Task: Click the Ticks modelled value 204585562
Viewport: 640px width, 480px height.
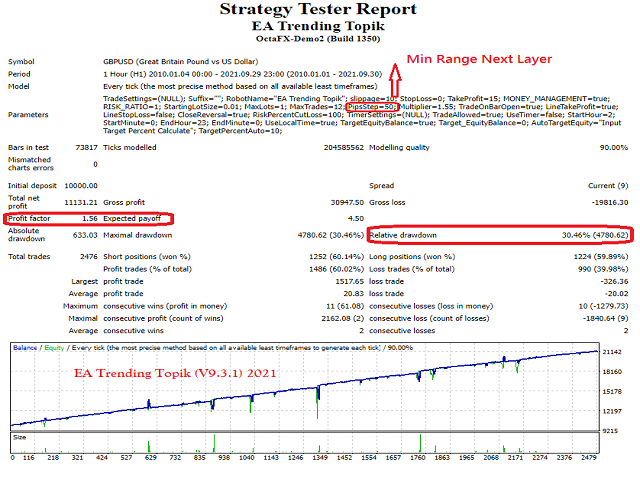Action: (344, 147)
